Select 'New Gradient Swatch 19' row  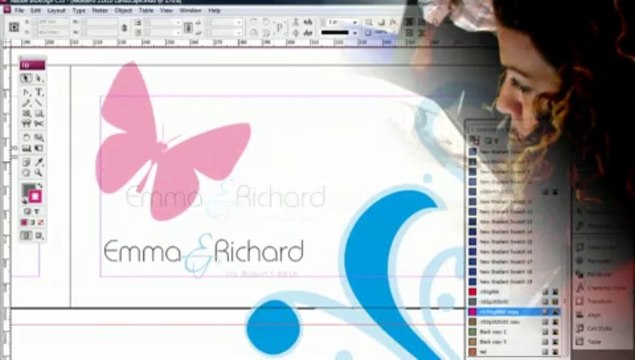point(514,281)
